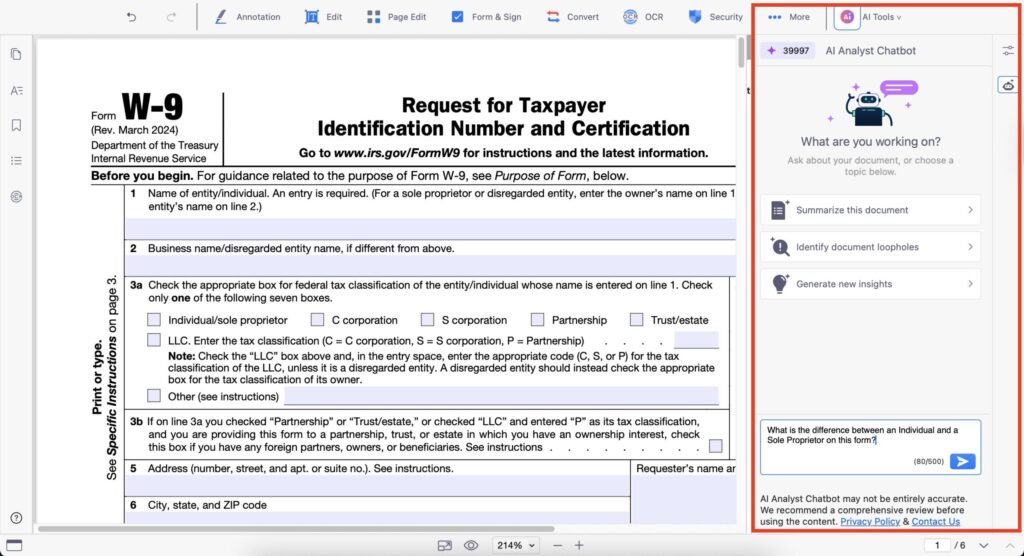Click the fit page view icon
This screenshot has width=1024, height=556.
(445, 546)
